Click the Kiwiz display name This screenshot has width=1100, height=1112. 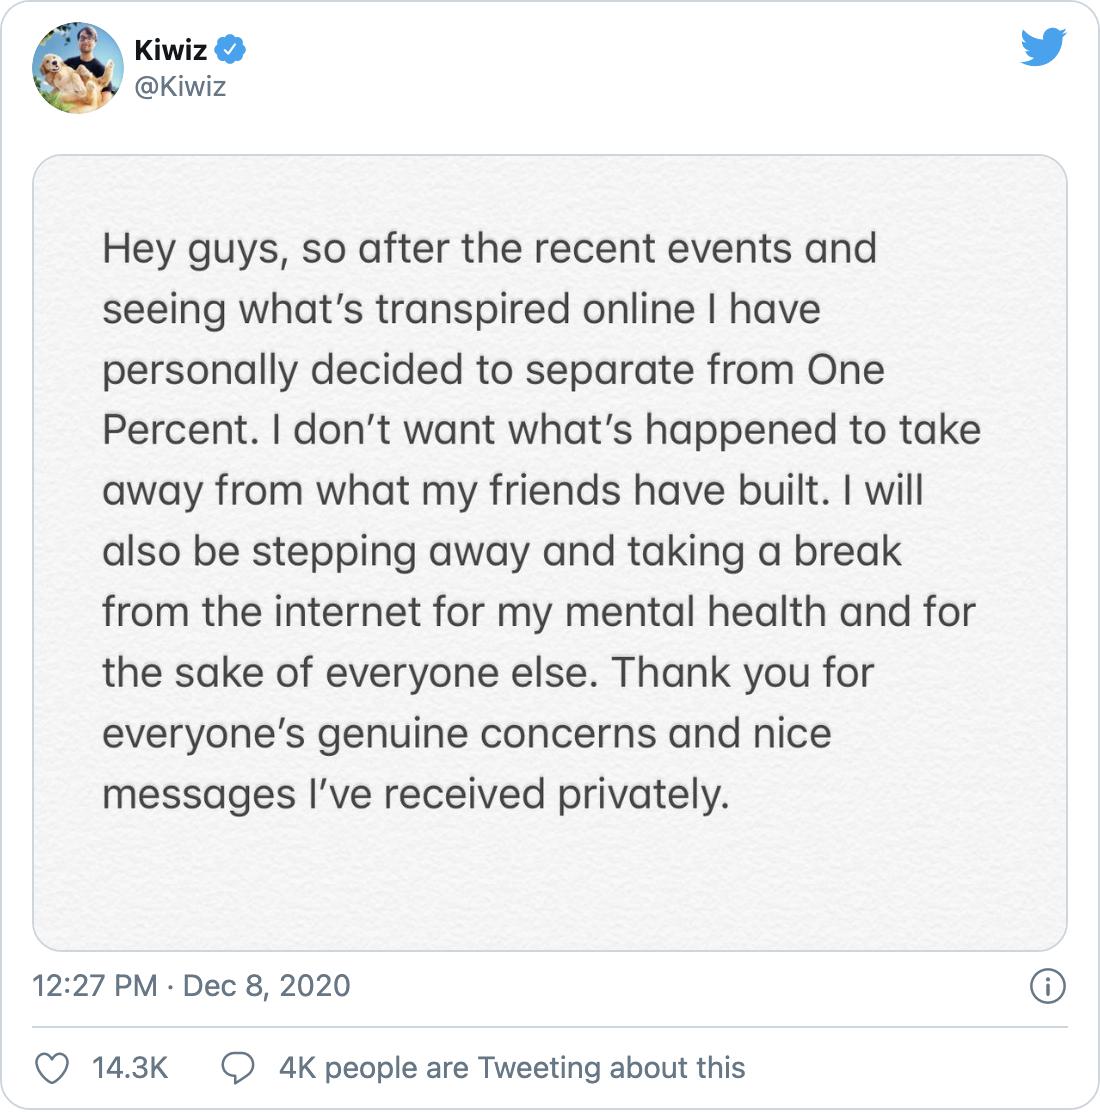click(170, 50)
